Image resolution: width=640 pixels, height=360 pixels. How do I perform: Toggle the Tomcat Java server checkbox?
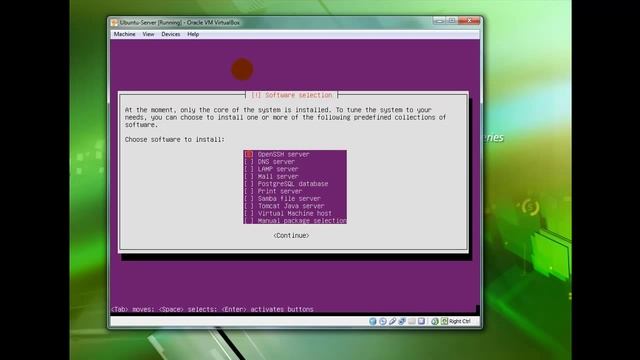pyautogui.click(x=249, y=206)
